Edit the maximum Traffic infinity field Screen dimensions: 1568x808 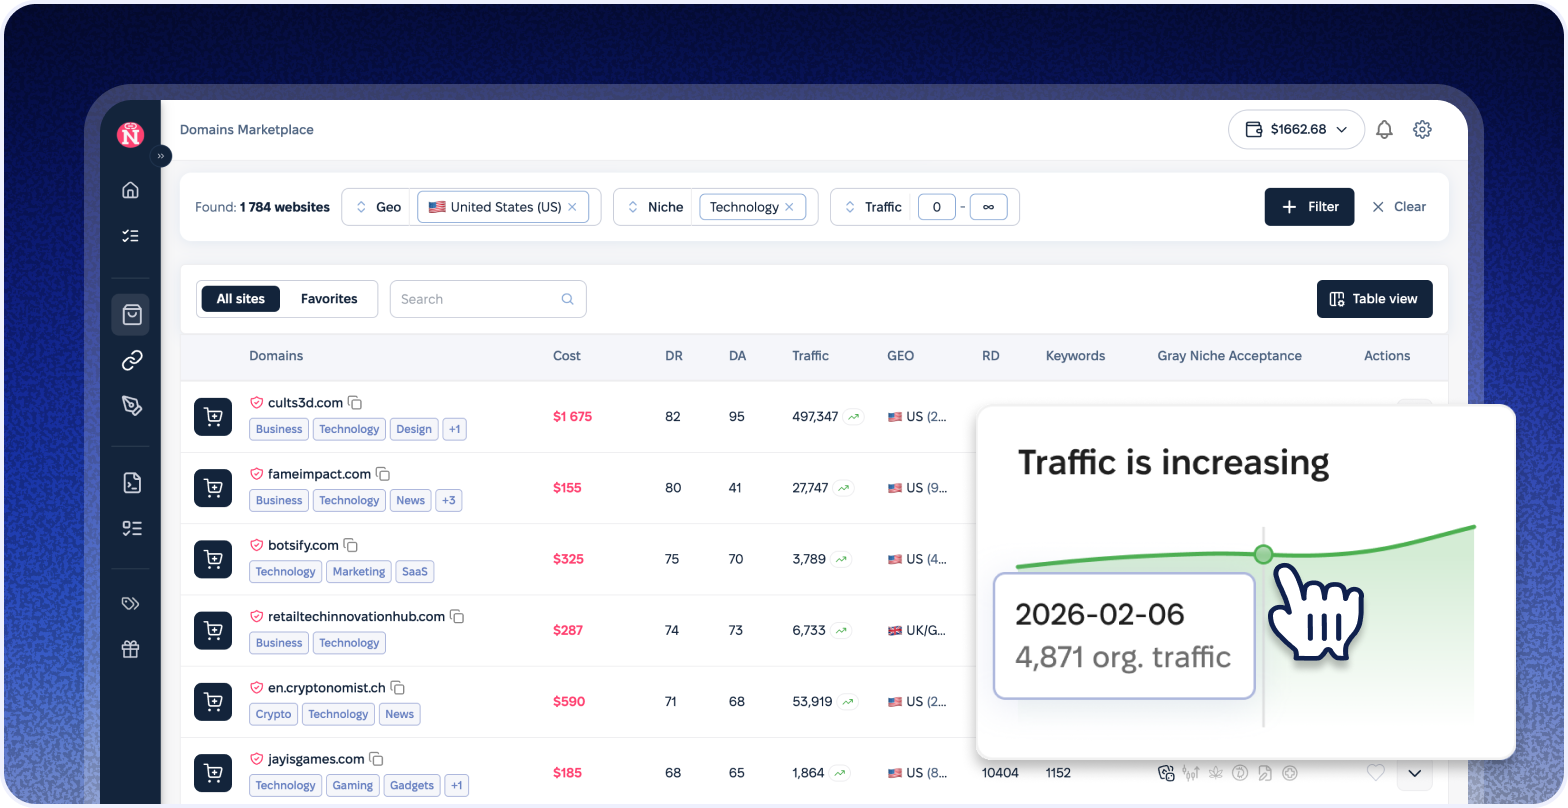(989, 207)
